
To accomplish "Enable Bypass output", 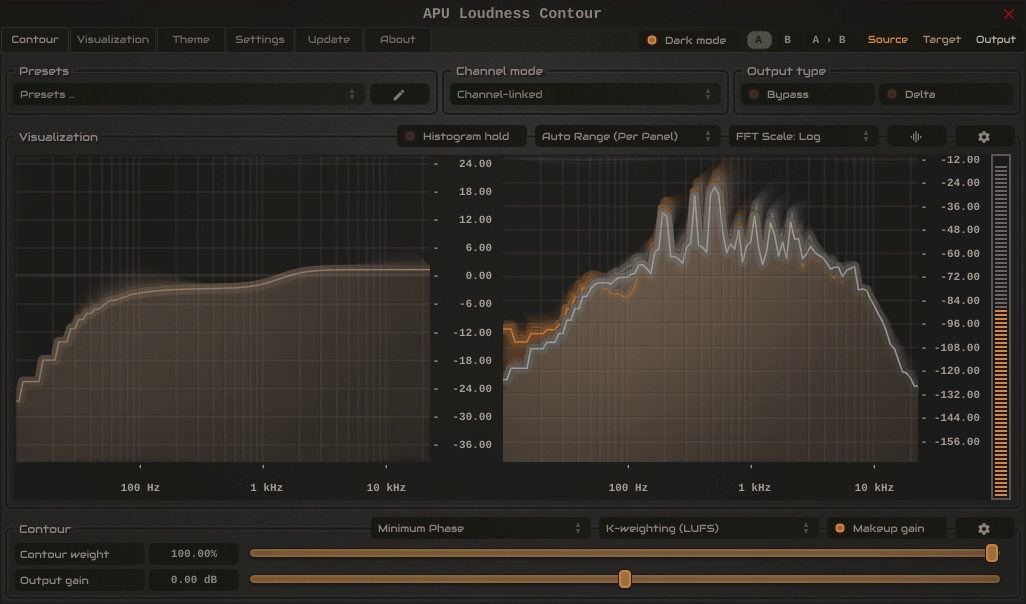I will pyautogui.click(x=807, y=95).
